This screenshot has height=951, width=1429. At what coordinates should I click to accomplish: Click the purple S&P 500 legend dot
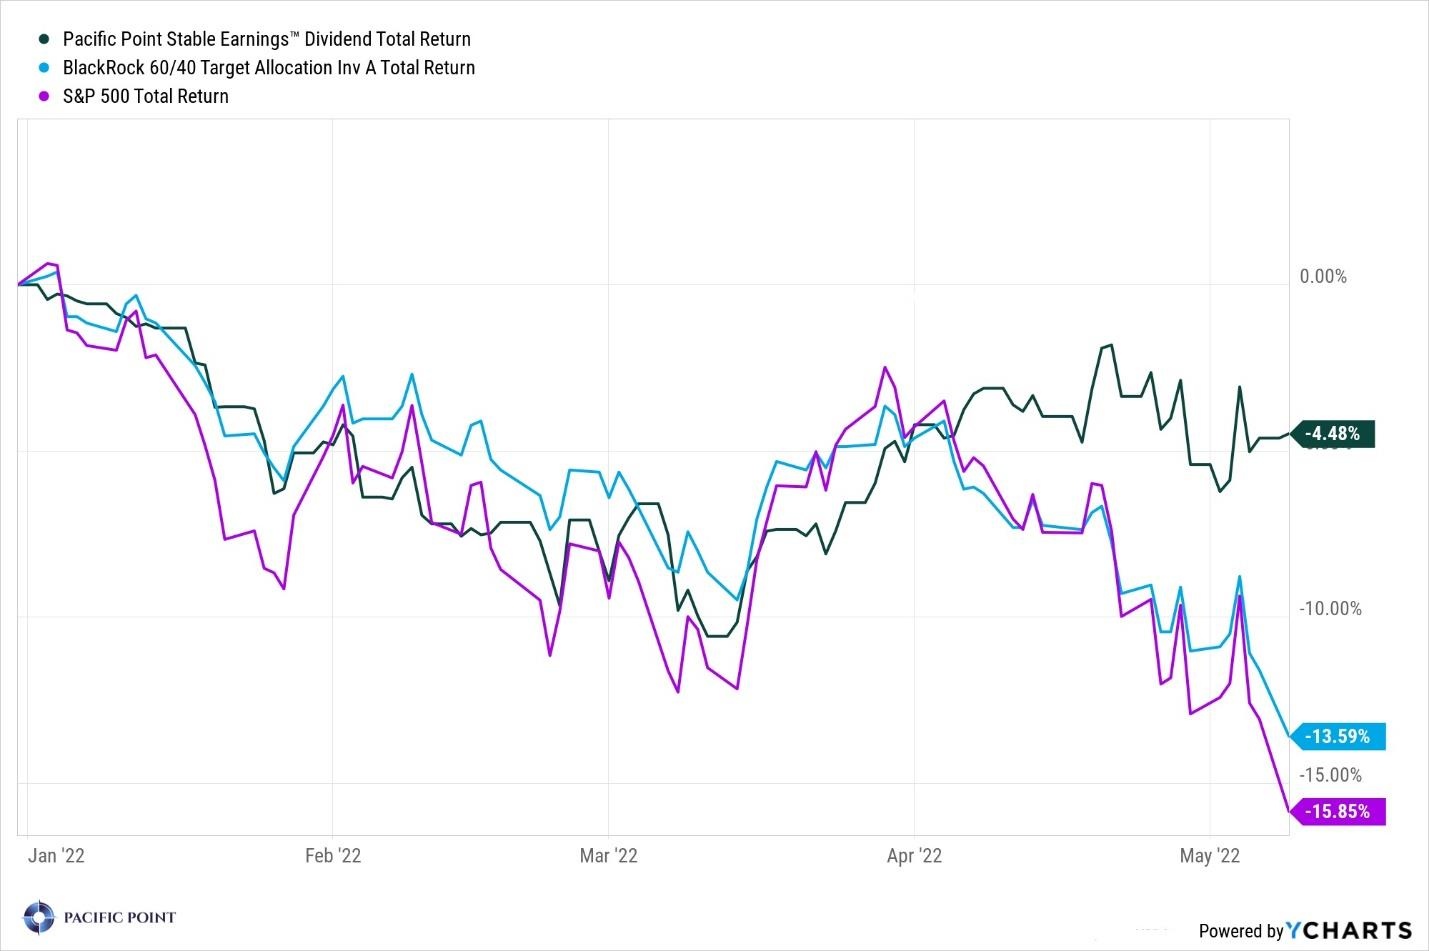[43, 97]
